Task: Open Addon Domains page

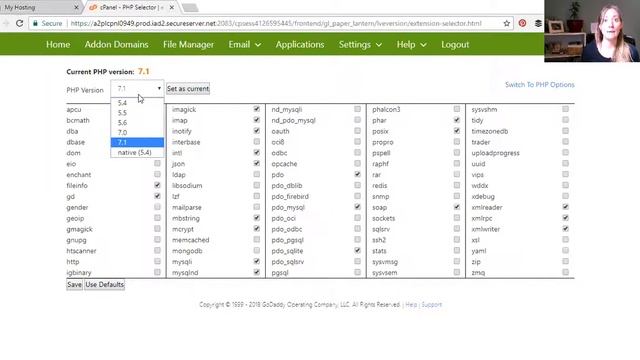Action: click(x=116, y=44)
